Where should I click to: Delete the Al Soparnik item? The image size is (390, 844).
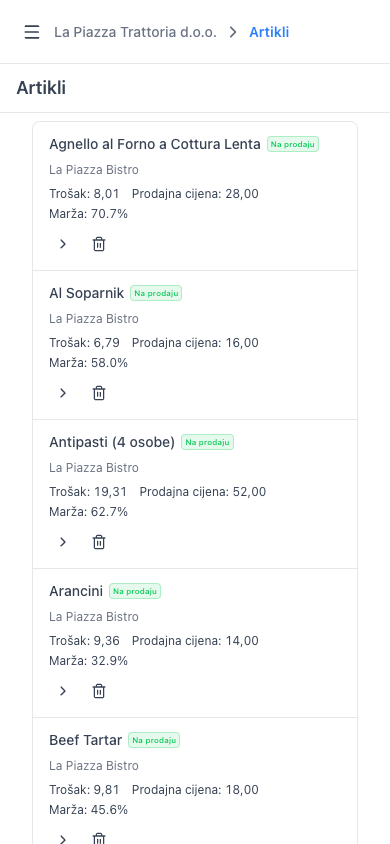99,393
